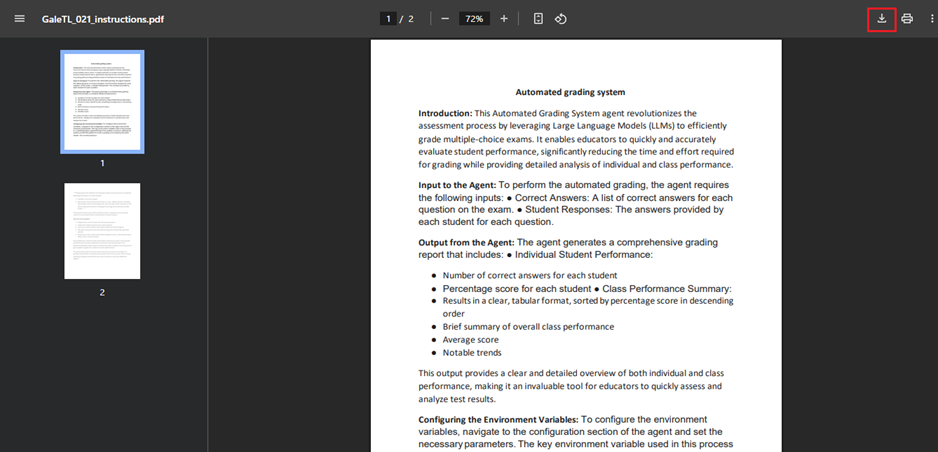This screenshot has width=938, height=452.
Task: Click the file name GaleTL_021_instructions.pdf
Action: (x=103, y=19)
